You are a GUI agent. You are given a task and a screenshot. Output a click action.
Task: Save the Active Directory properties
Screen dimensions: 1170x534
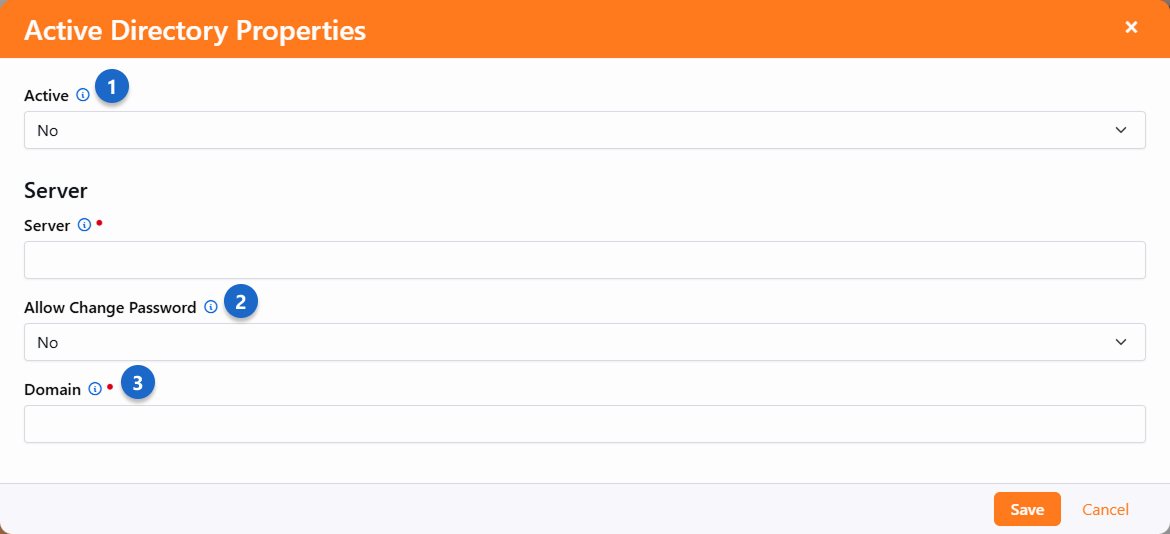tap(1027, 510)
